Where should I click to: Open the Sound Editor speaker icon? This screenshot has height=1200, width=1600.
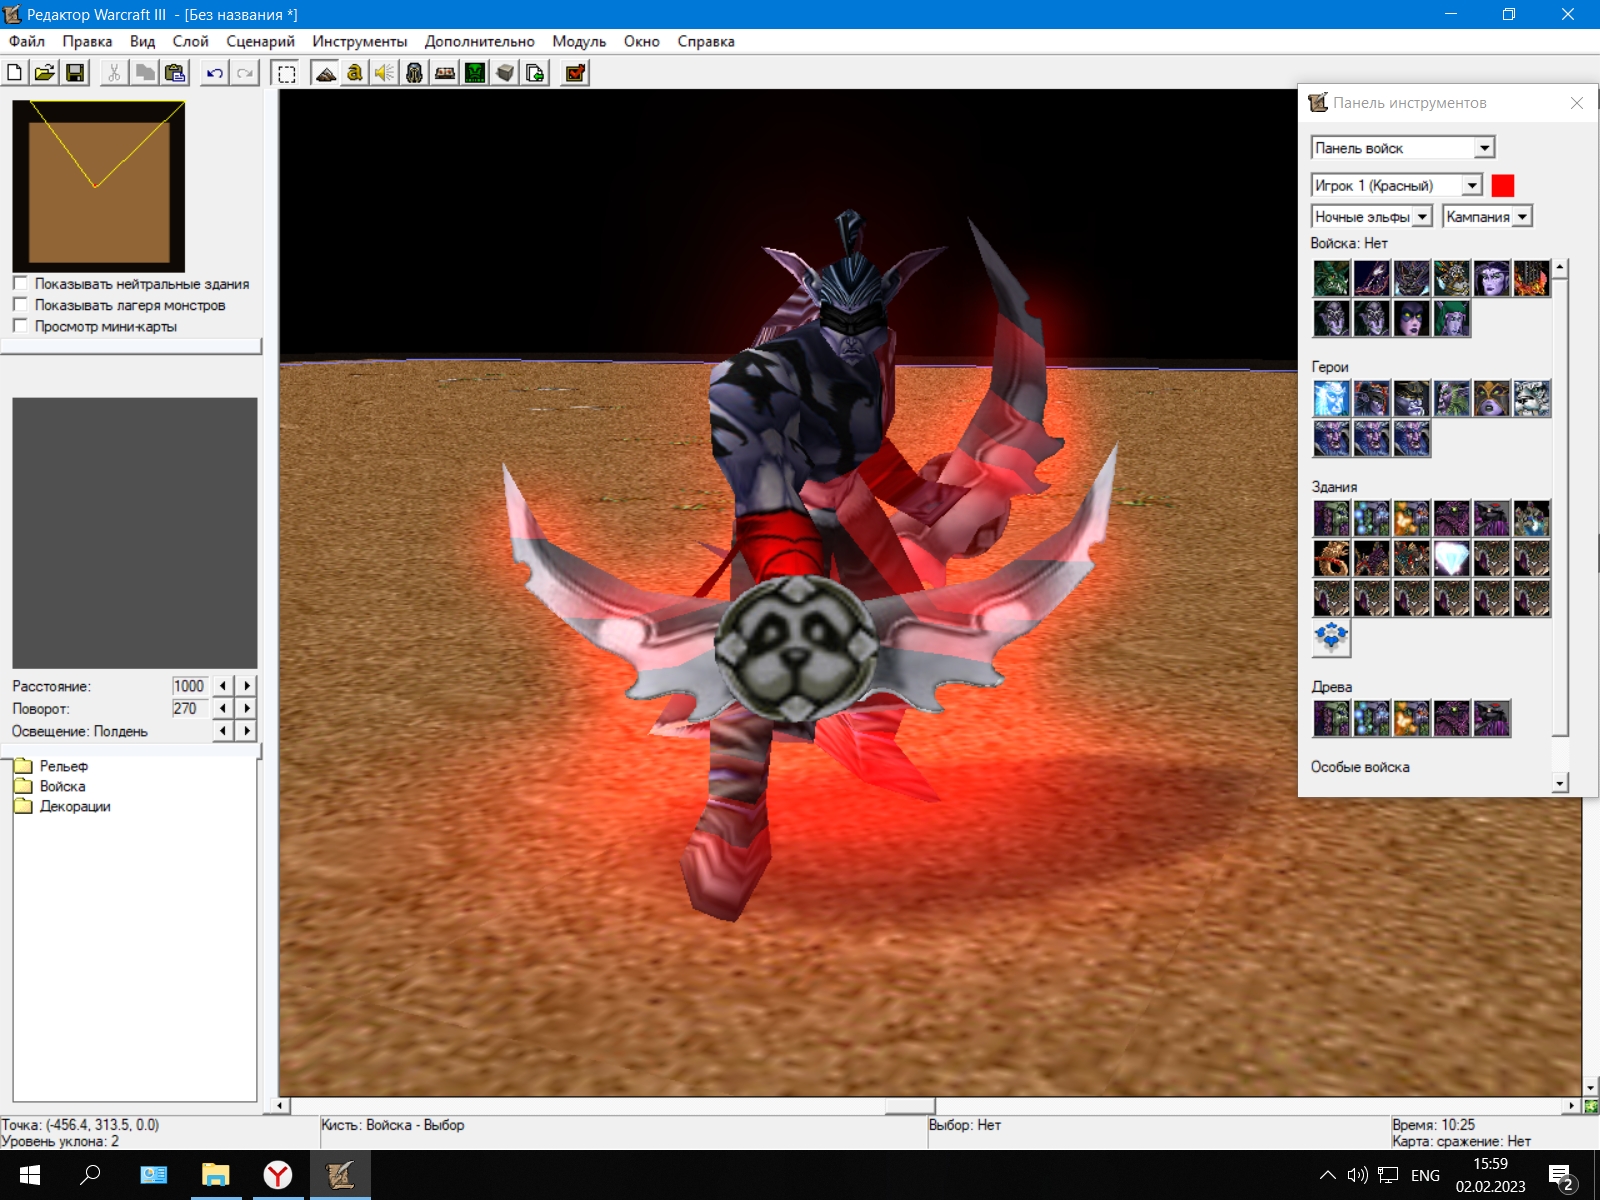pos(385,73)
